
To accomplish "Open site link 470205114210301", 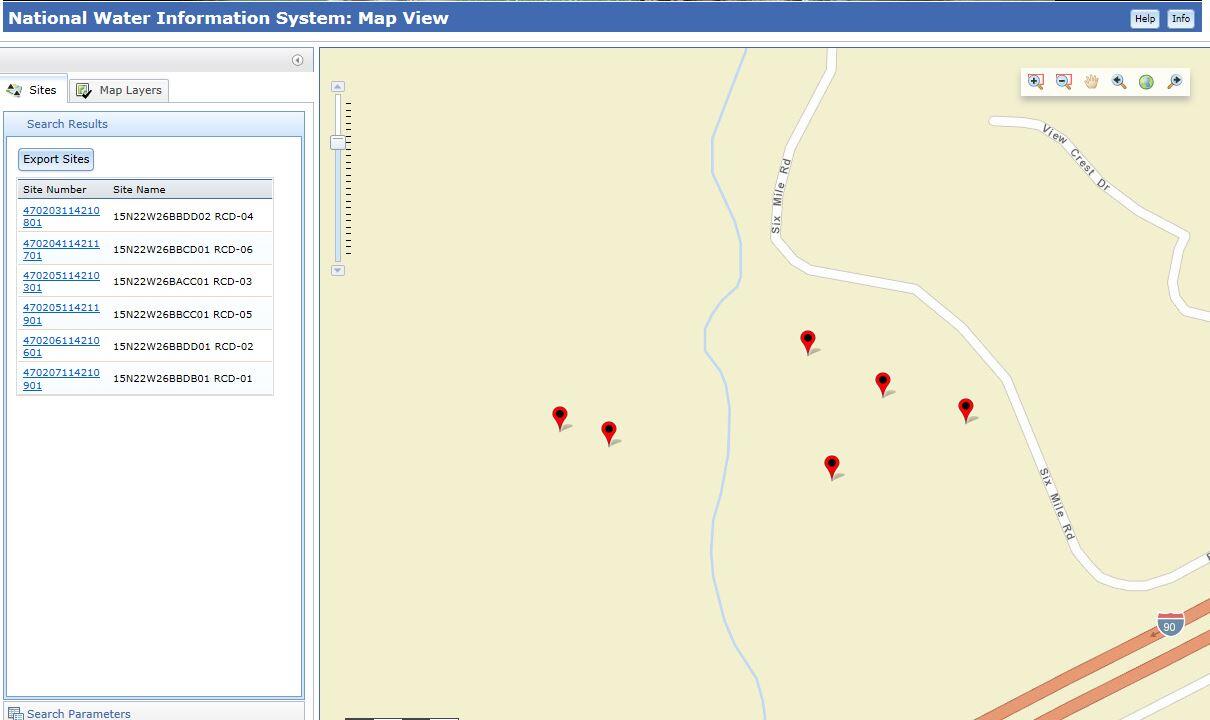I will coord(61,281).
